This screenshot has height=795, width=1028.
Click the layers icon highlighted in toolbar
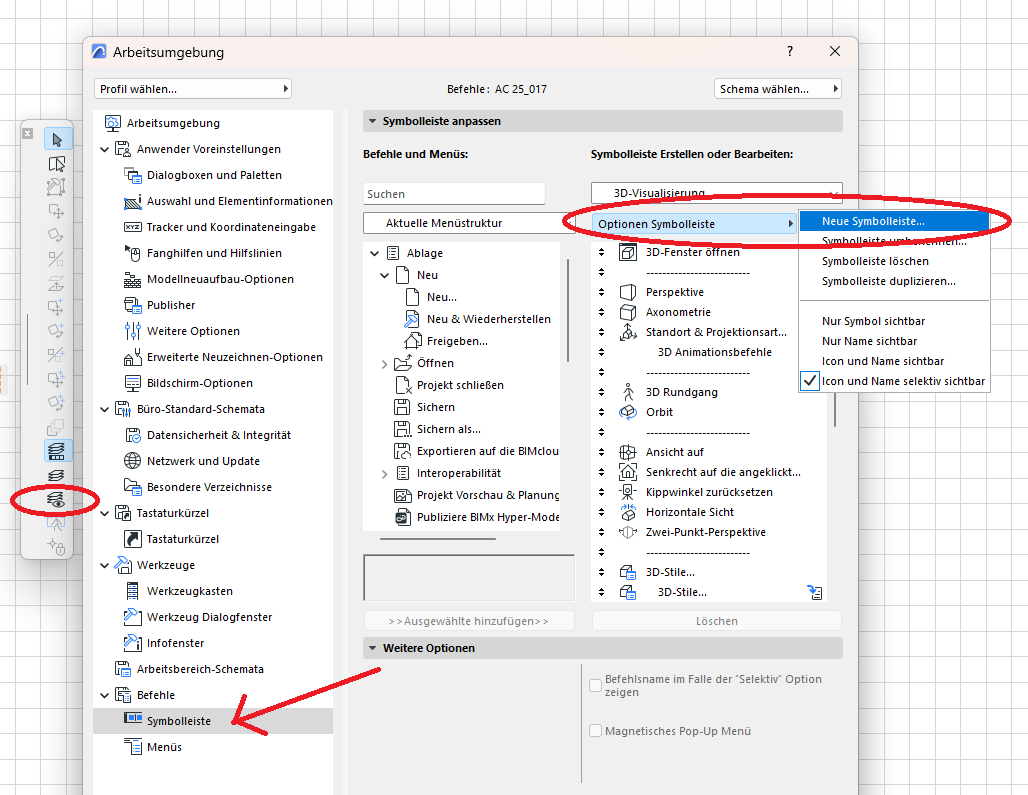click(57, 451)
